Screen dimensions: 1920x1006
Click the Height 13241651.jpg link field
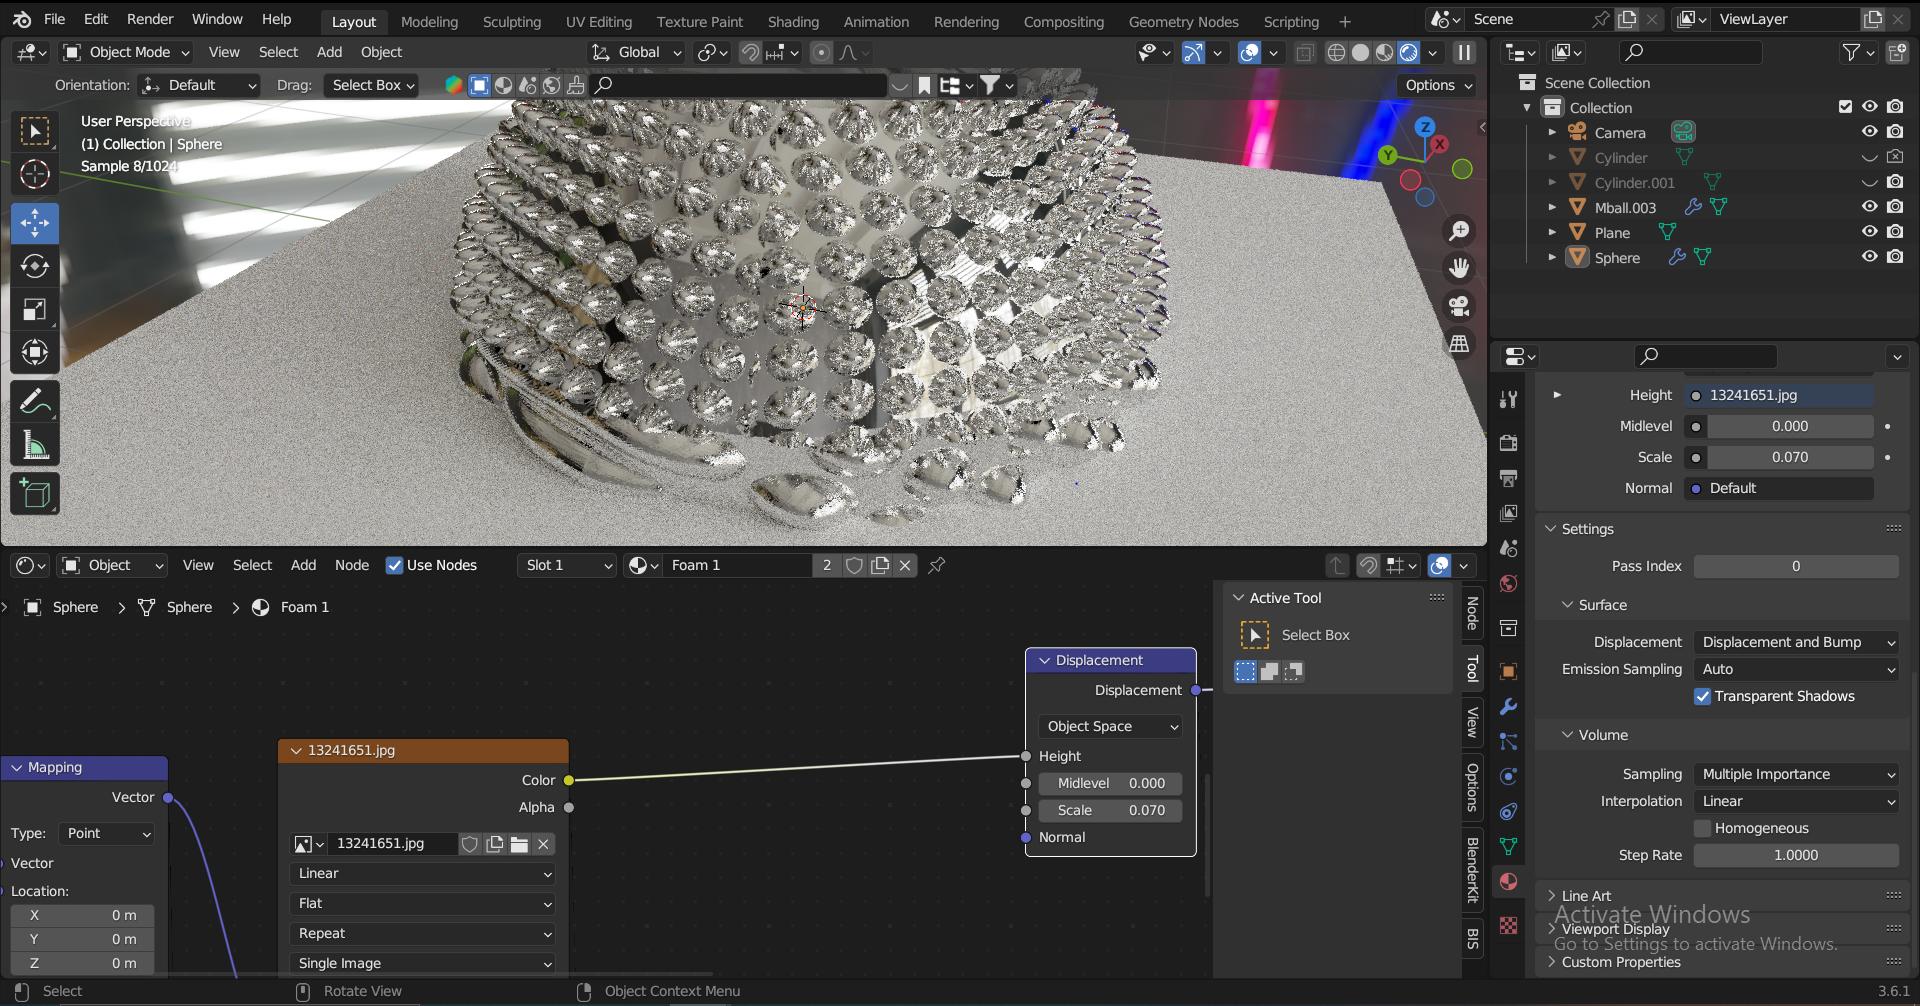coord(1780,395)
